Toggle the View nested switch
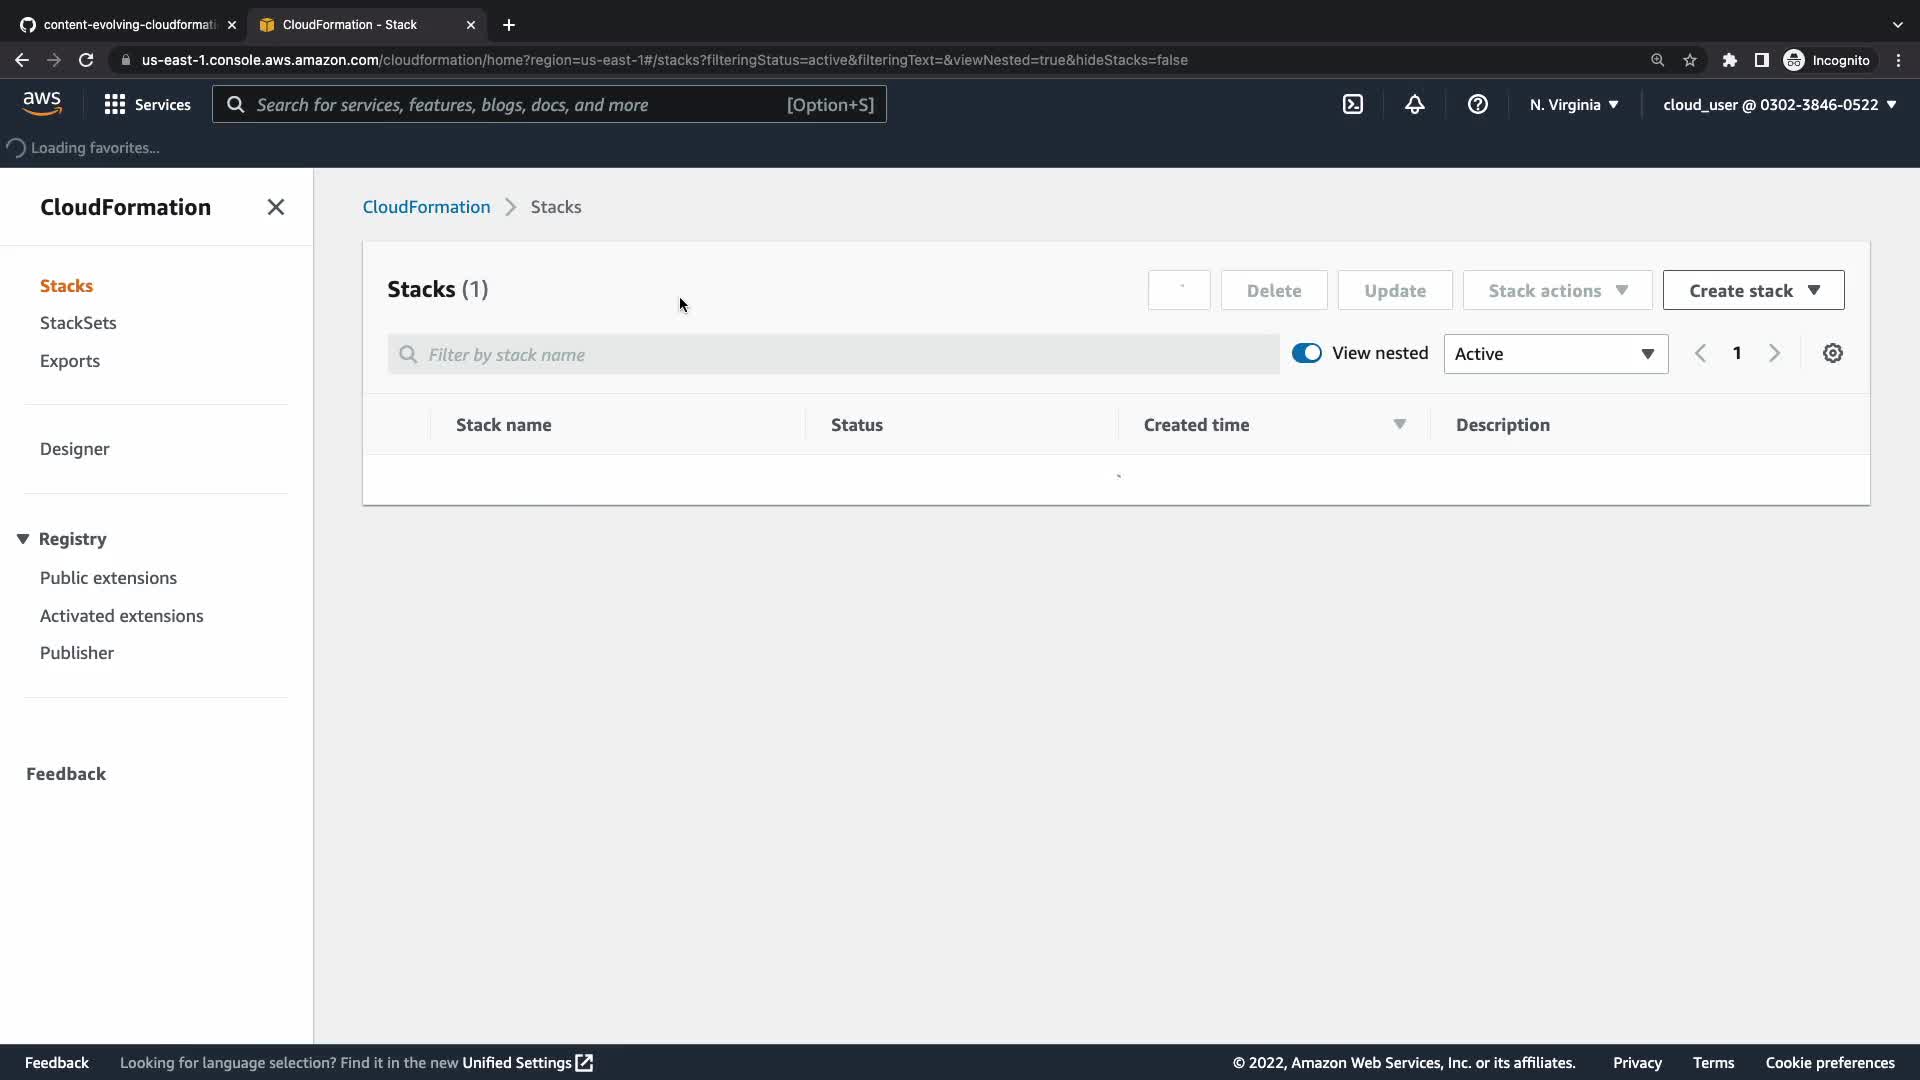The height and width of the screenshot is (1080, 1920). pos(1306,353)
